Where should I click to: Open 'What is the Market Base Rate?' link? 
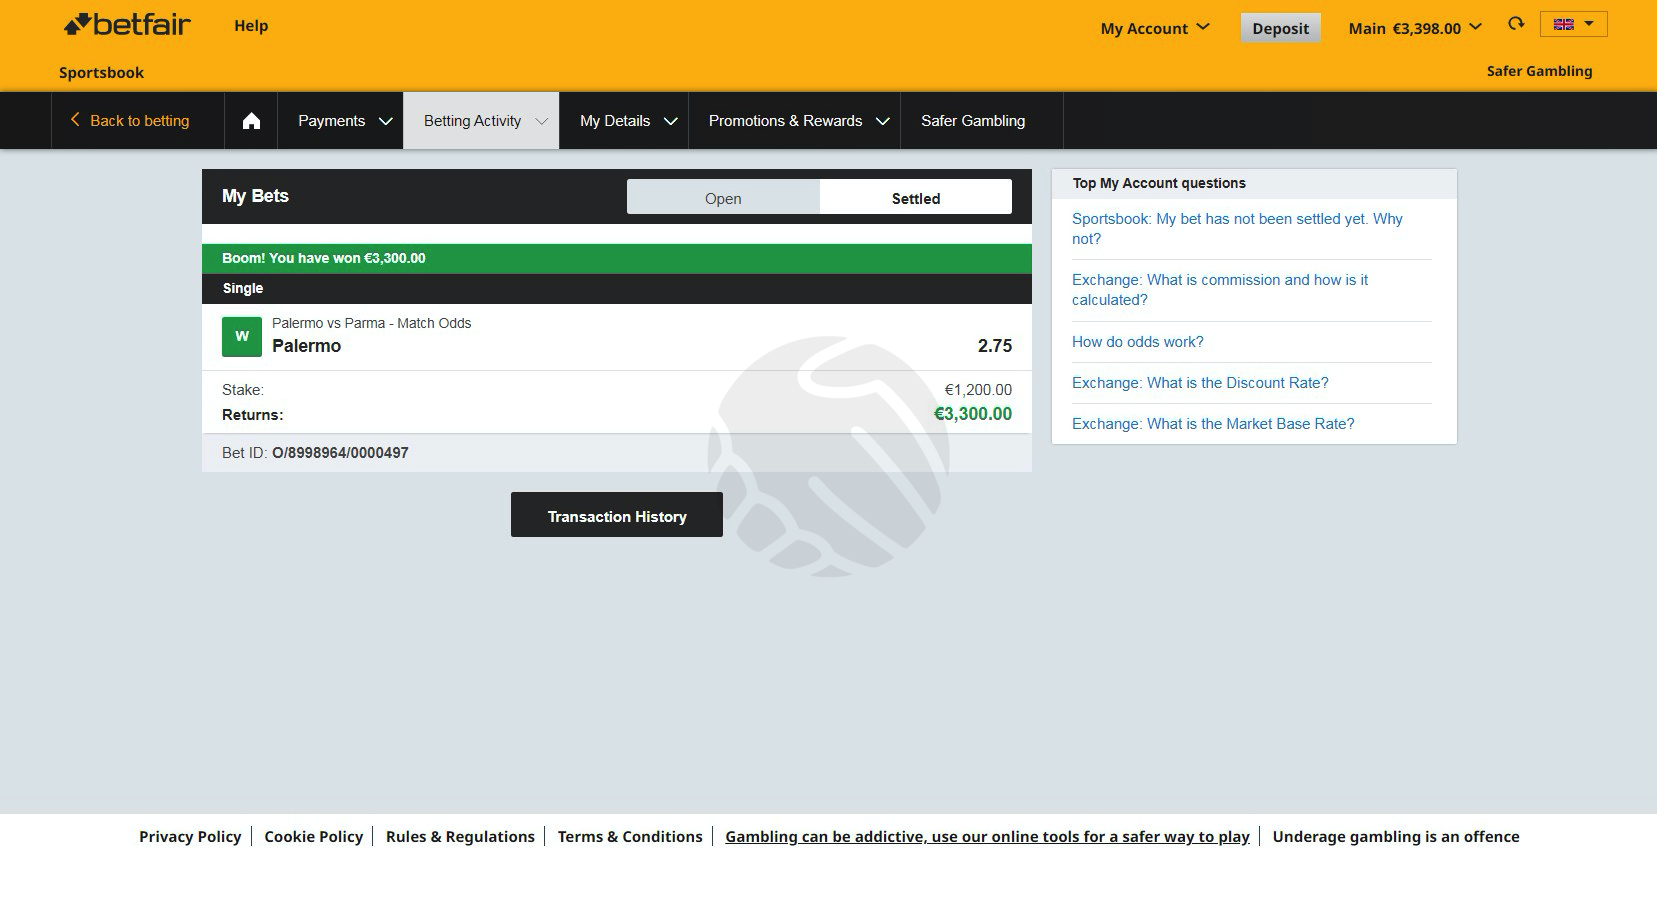tap(1213, 424)
